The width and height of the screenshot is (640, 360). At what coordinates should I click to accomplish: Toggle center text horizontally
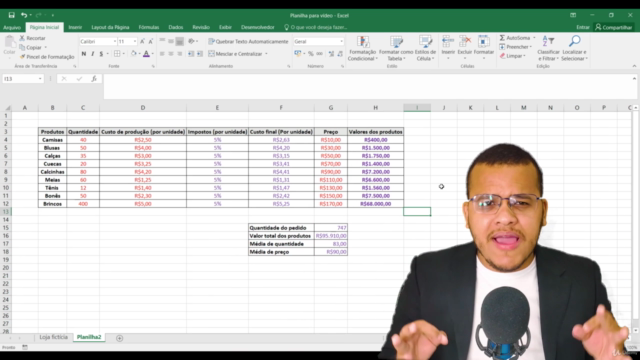[x=171, y=53]
